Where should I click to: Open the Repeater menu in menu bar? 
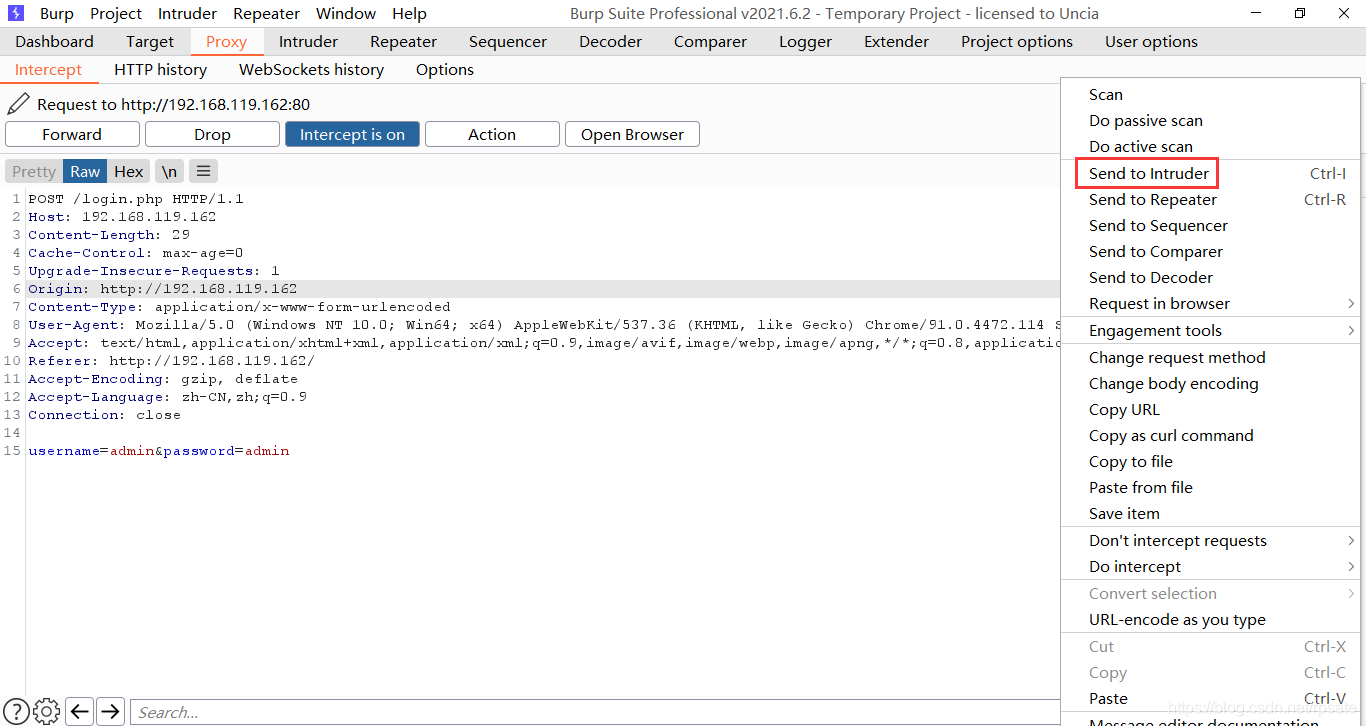266,13
